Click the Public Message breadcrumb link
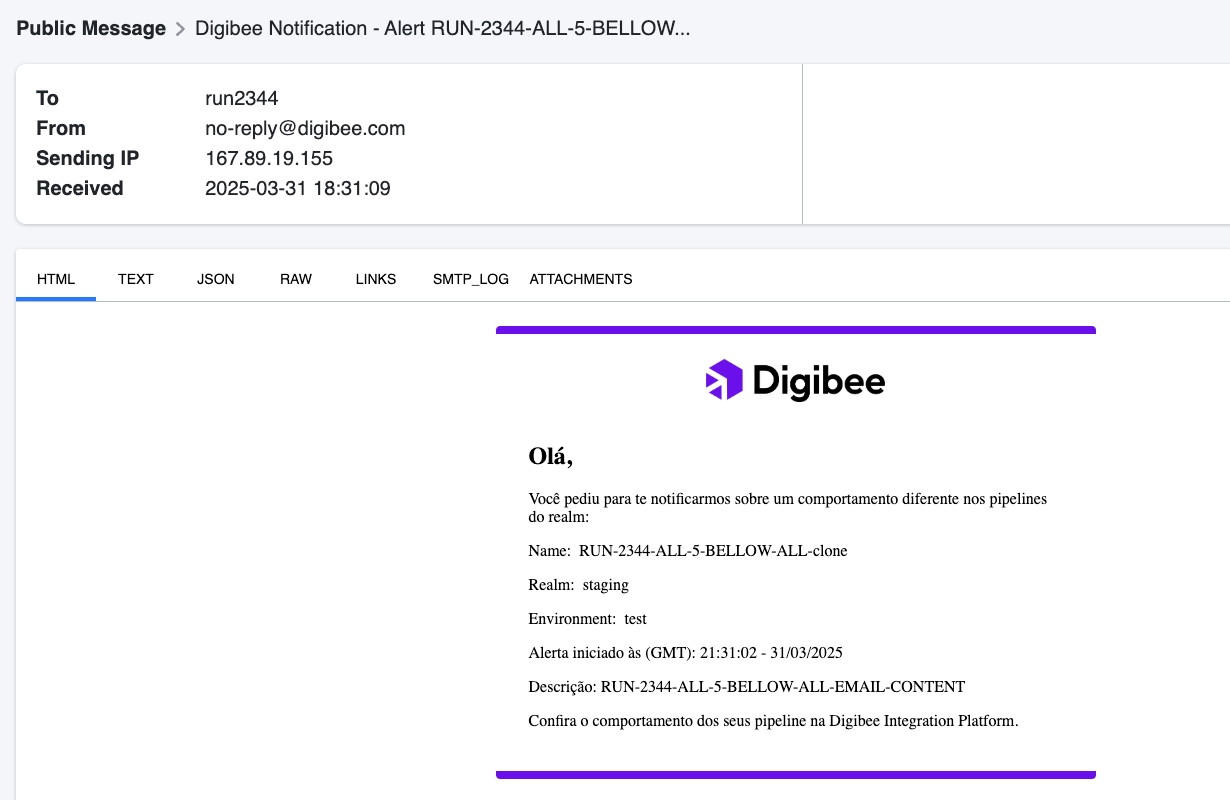 point(91,29)
